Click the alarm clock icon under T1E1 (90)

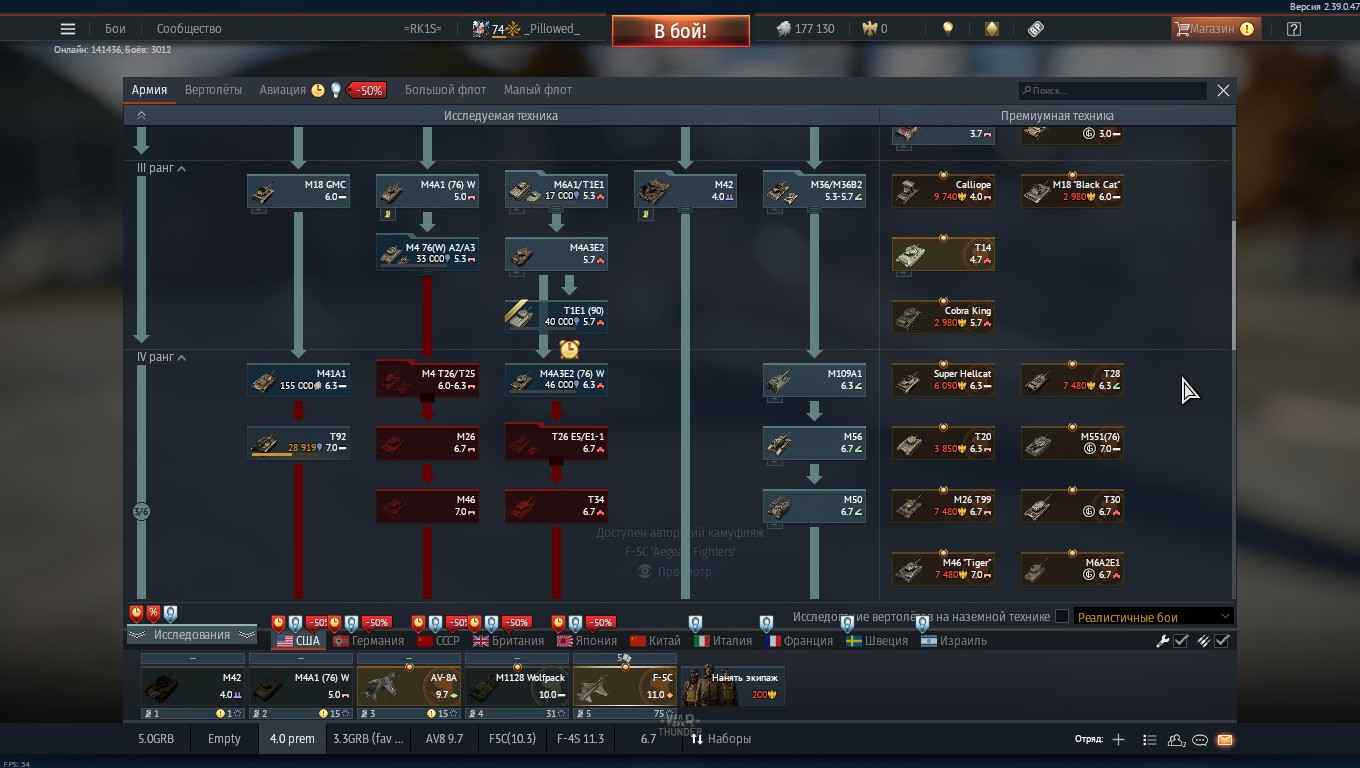(569, 348)
